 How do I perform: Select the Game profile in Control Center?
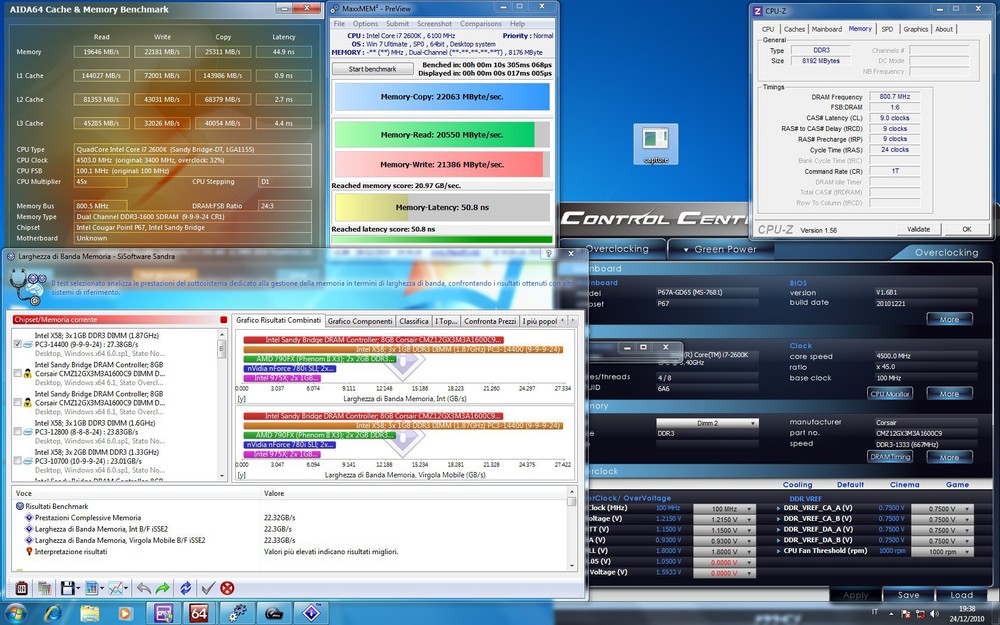click(x=957, y=485)
